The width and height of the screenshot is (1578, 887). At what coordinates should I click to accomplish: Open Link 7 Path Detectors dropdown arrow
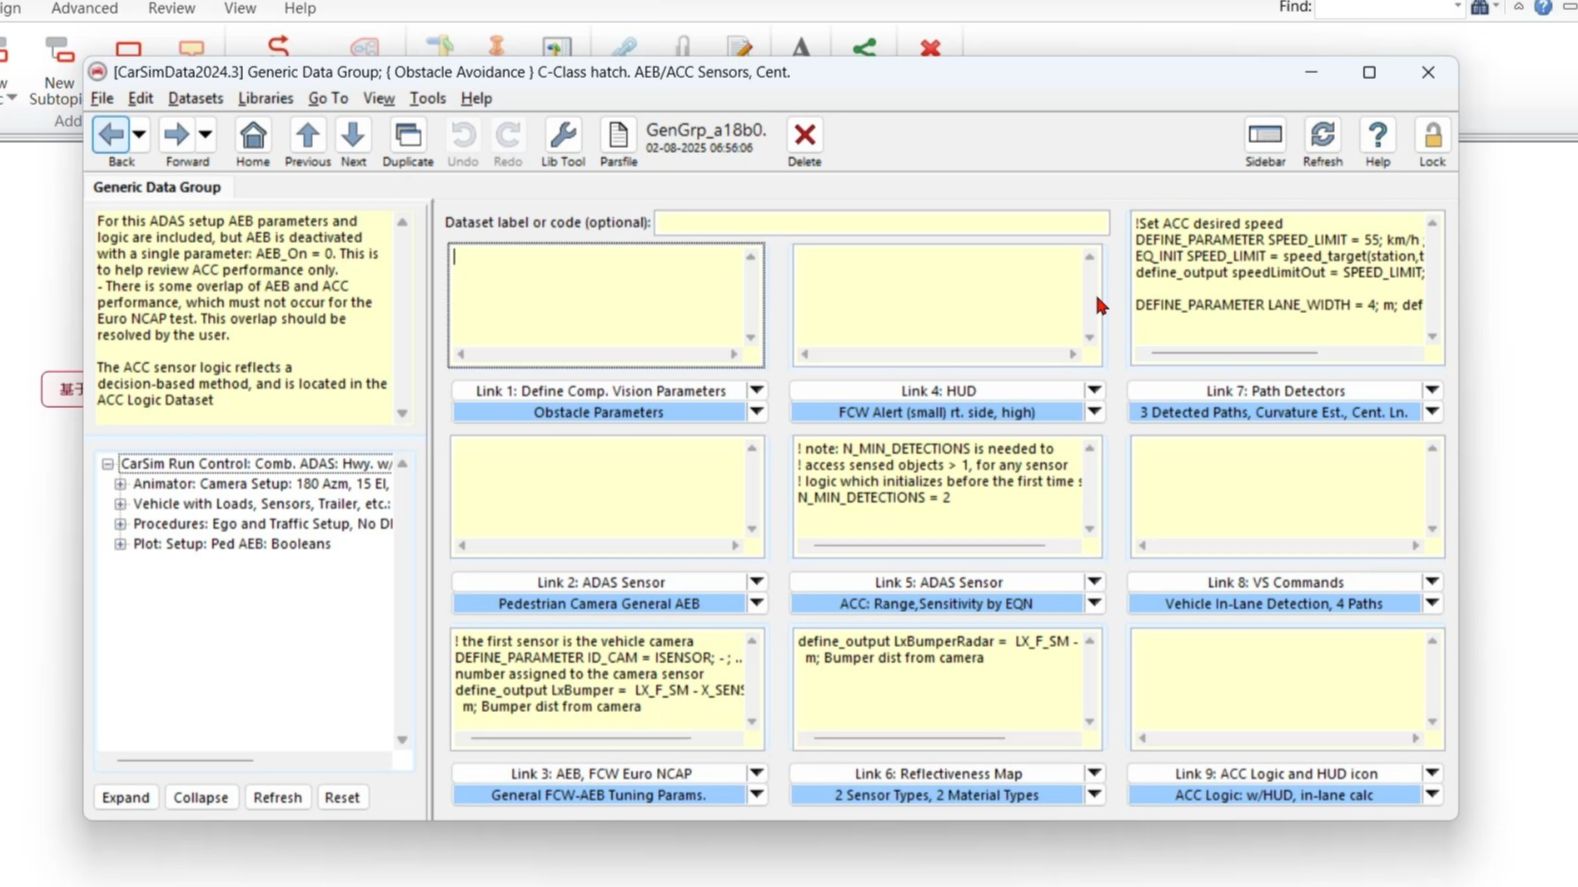point(1433,390)
